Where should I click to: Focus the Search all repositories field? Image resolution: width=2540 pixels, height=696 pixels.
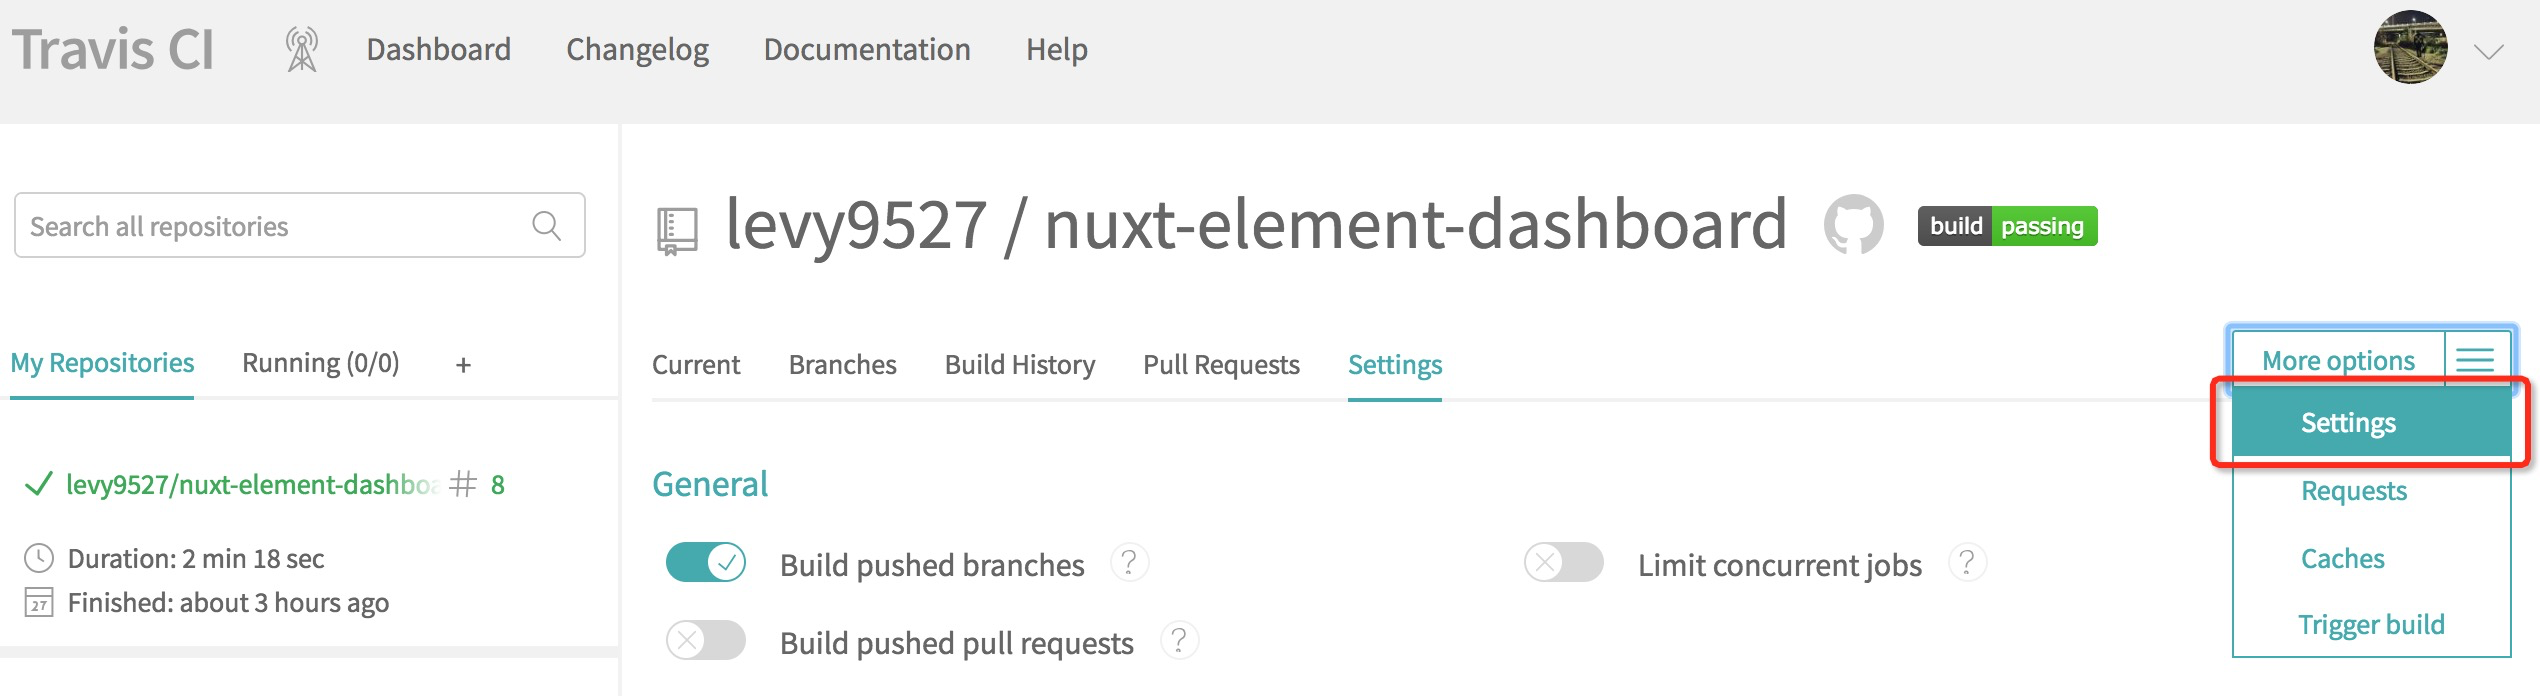(x=300, y=225)
